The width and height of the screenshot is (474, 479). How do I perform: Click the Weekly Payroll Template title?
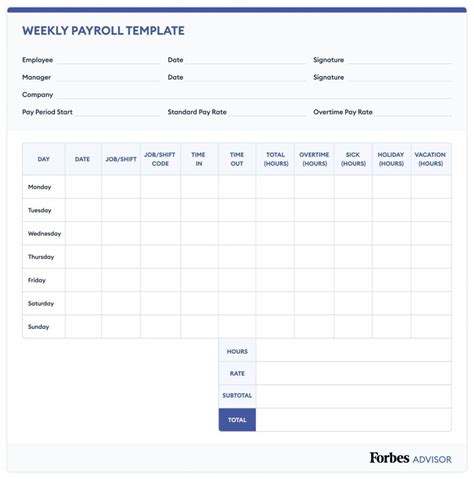pos(103,31)
